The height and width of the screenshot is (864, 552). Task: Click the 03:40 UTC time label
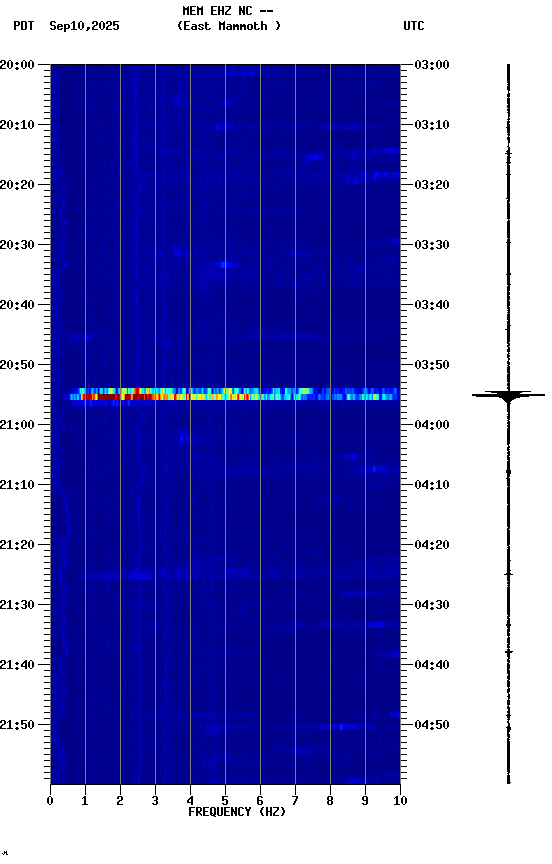[x=432, y=305]
